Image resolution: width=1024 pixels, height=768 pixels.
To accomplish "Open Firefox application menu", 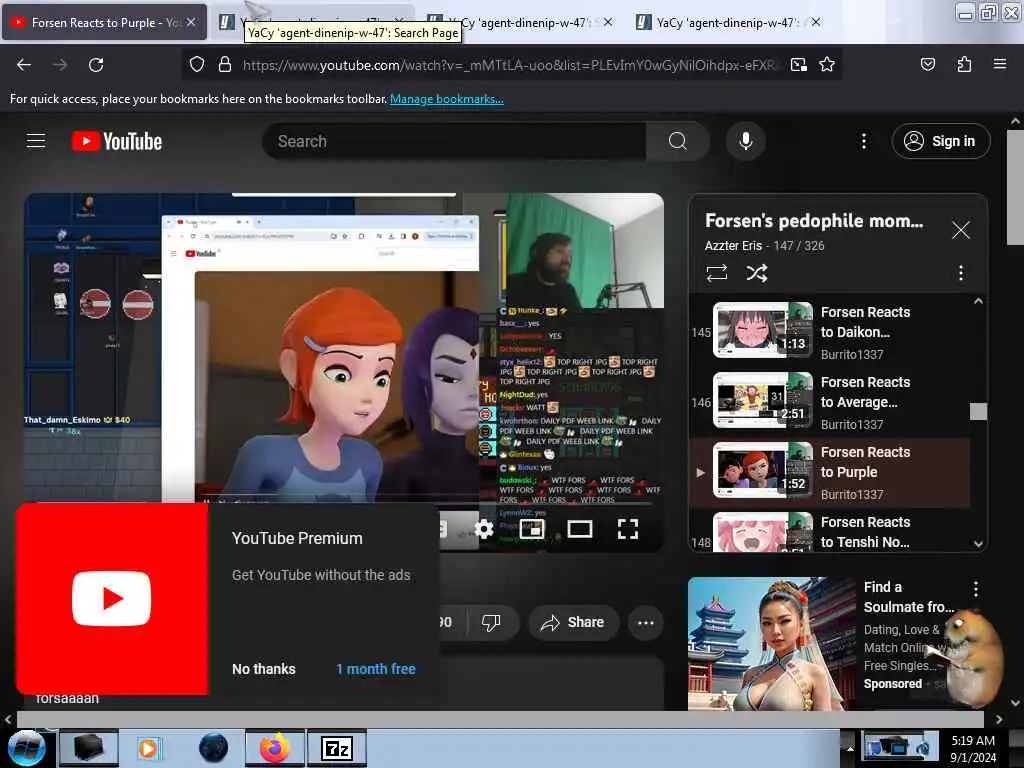I will click(999, 64).
